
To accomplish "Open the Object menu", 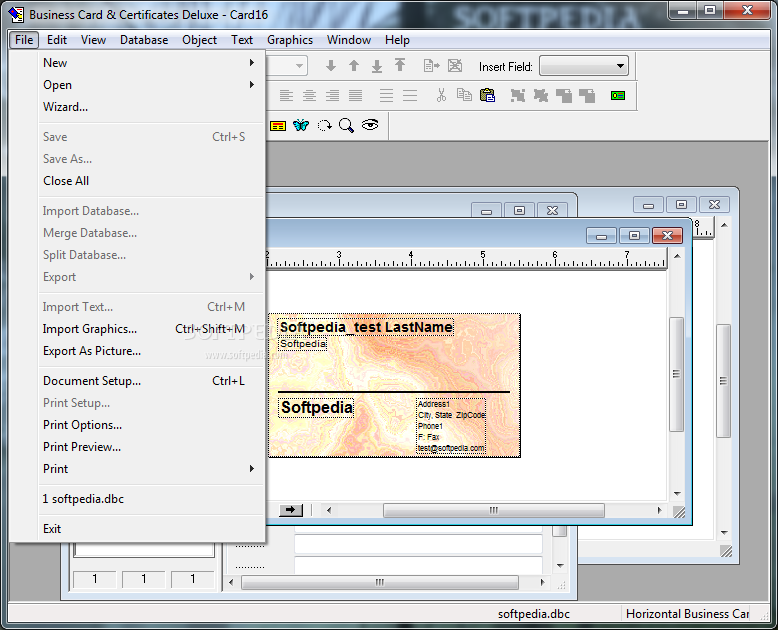I will coord(199,40).
